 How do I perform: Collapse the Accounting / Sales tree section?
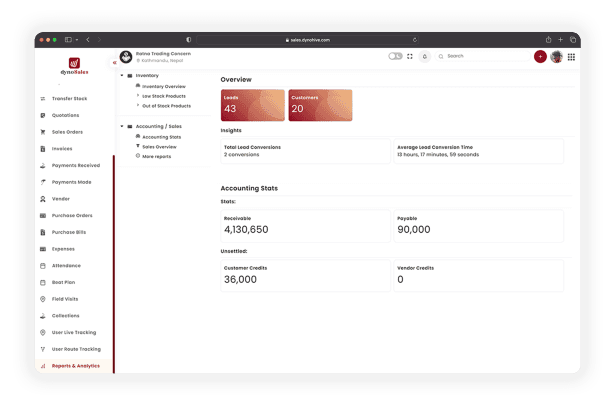pyautogui.click(x=122, y=126)
